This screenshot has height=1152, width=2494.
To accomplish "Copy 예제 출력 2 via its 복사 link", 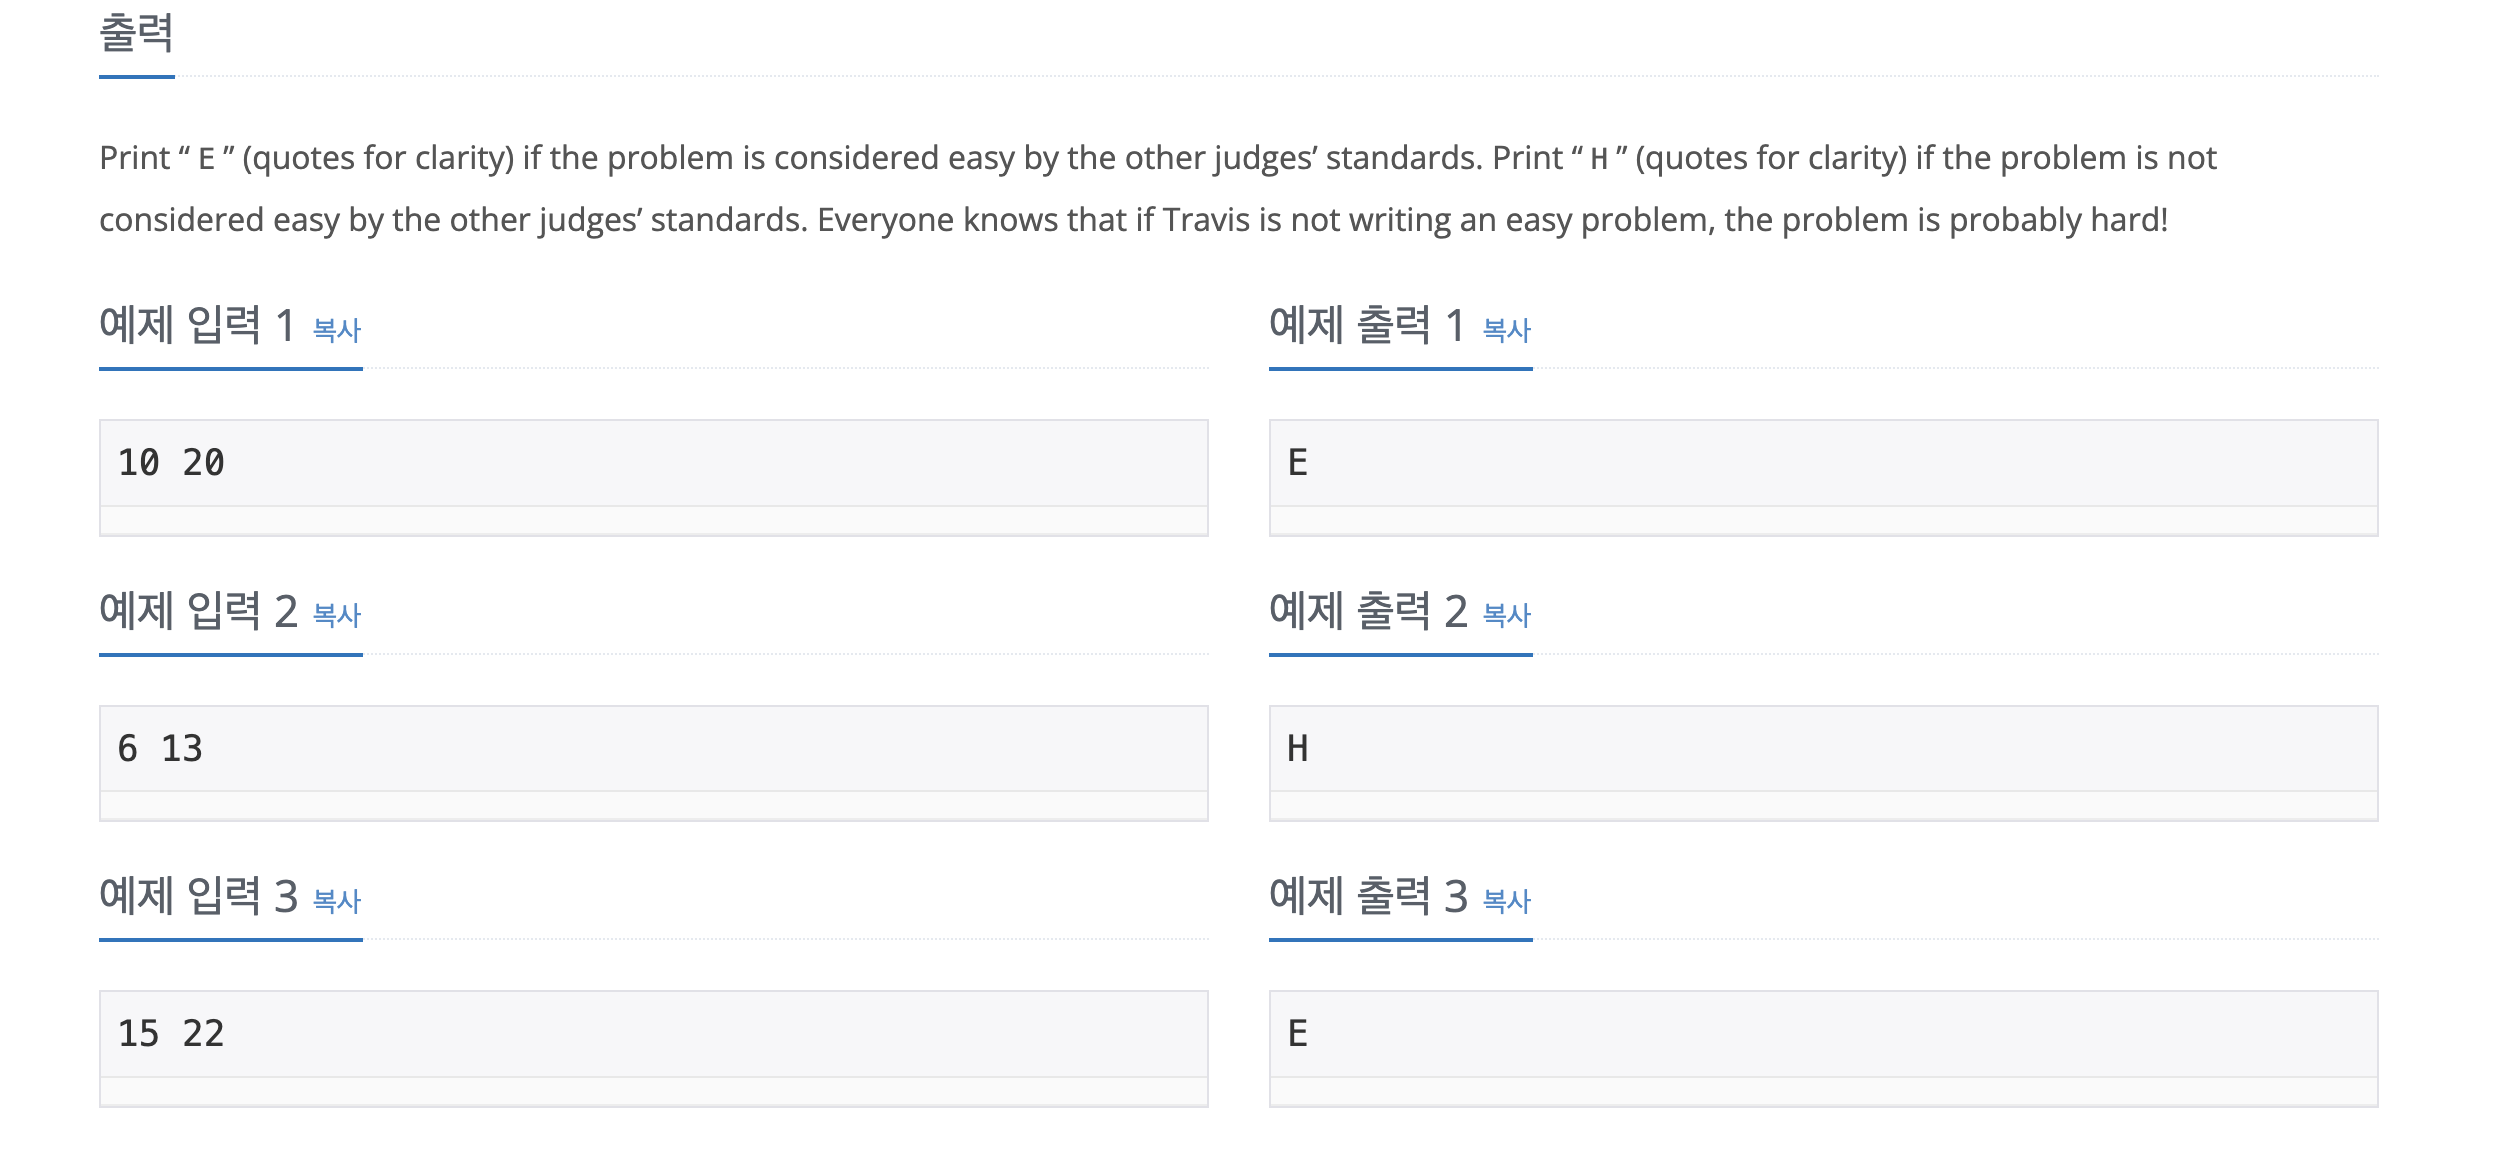I will [x=1506, y=615].
